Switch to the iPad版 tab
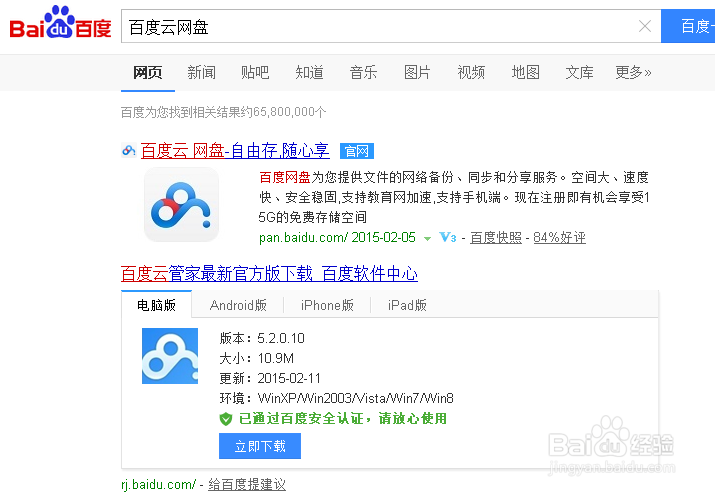This screenshot has width=715, height=492. [x=407, y=305]
